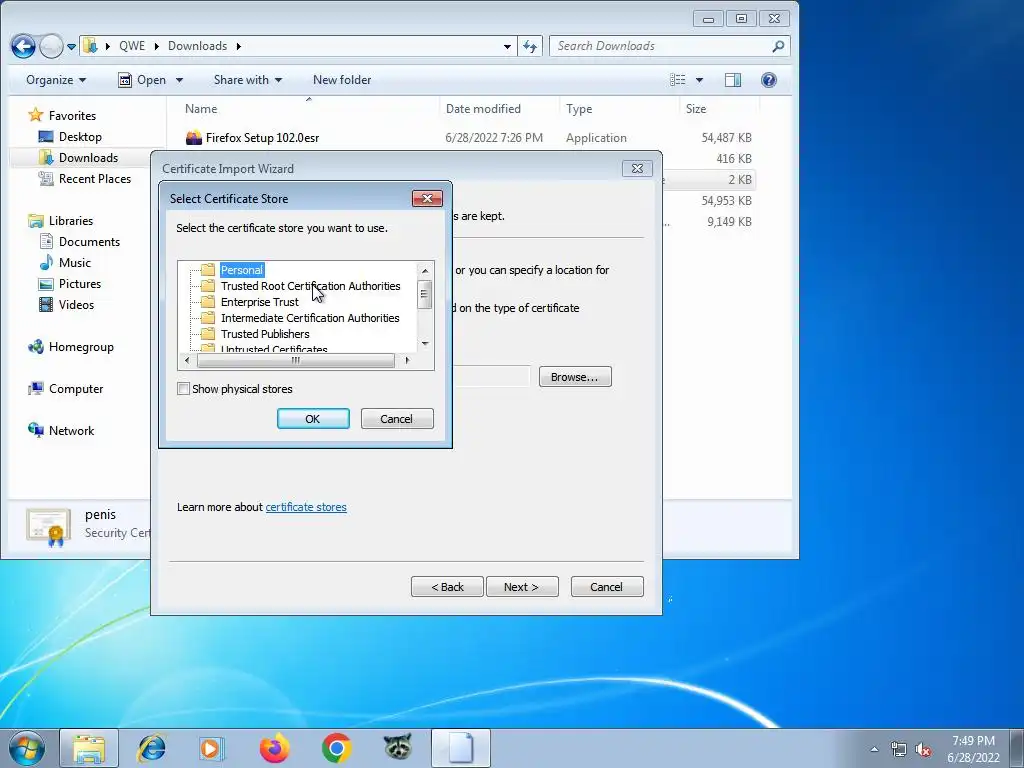Expand the arrow after Downloads in breadcrumb
1024x768 pixels.
(x=238, y=46)
